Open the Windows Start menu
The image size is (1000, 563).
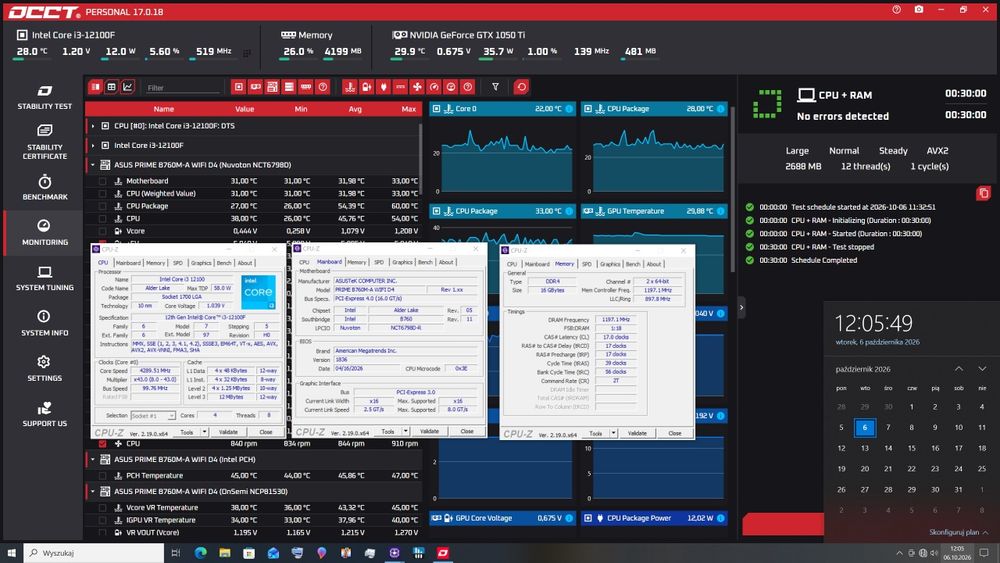click(x=11, y=553)
